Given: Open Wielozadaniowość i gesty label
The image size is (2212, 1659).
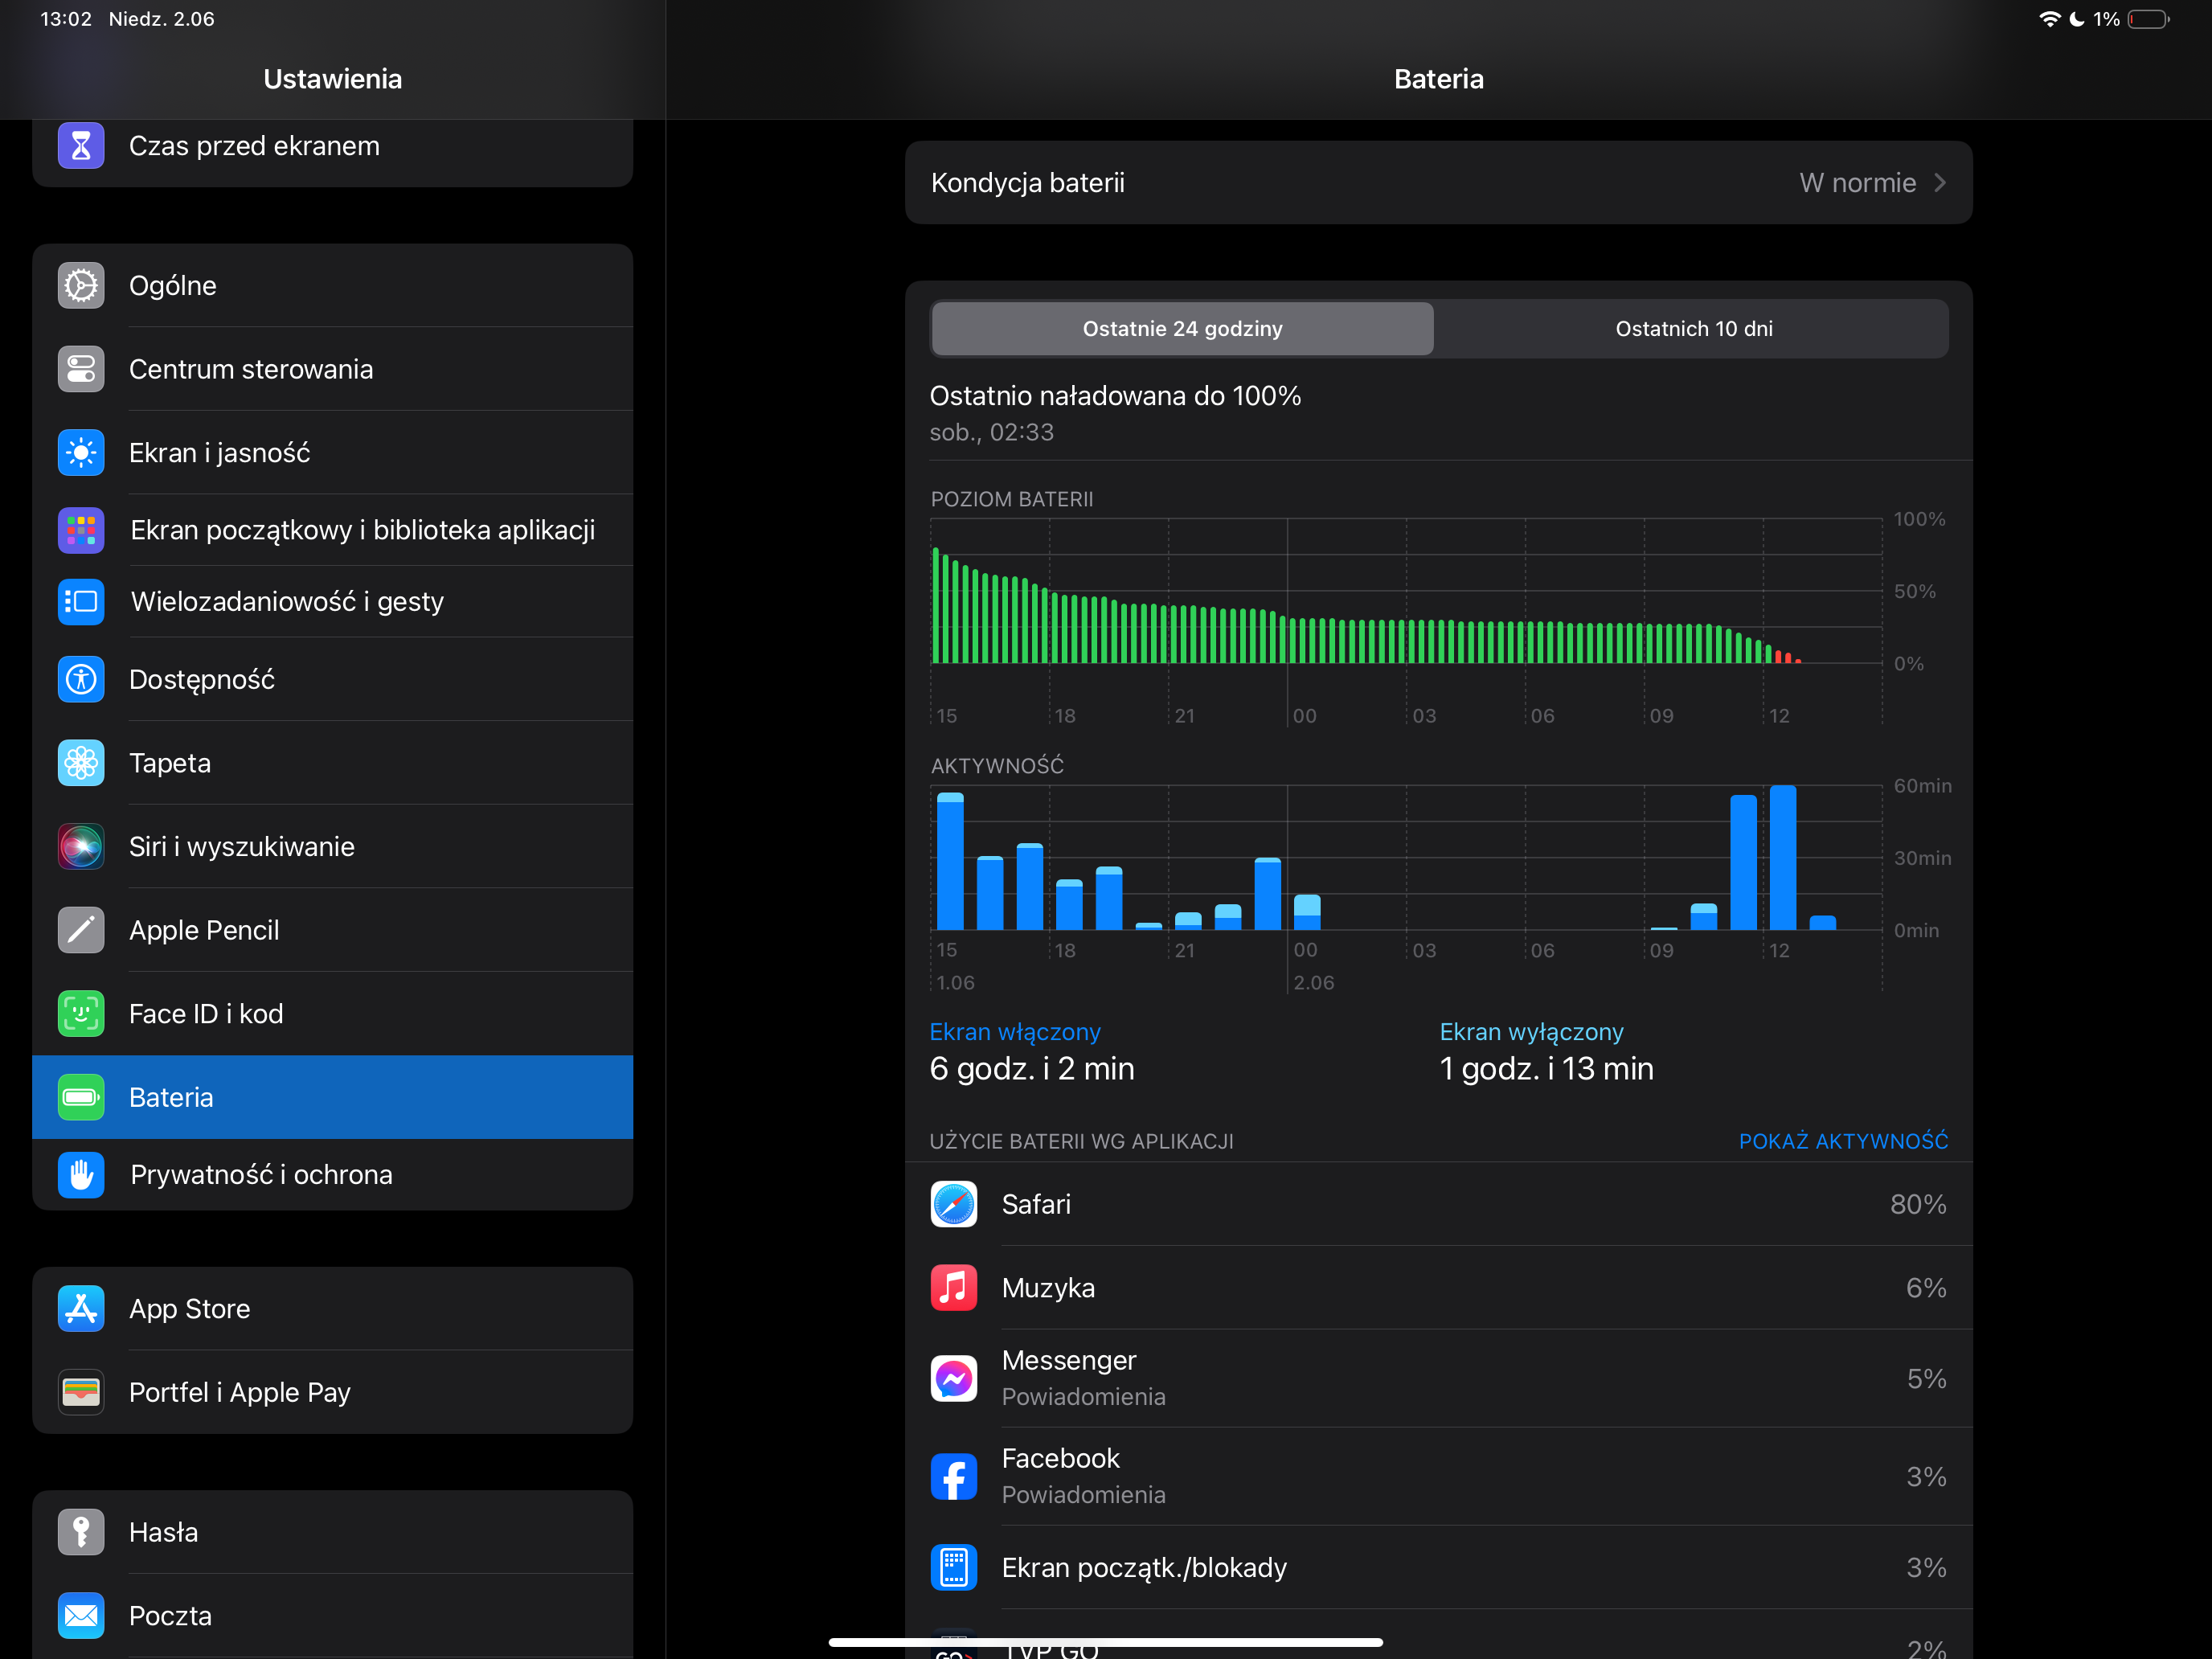Looking at the screenshot, I should pyautogui.click(x=287, y=602).
